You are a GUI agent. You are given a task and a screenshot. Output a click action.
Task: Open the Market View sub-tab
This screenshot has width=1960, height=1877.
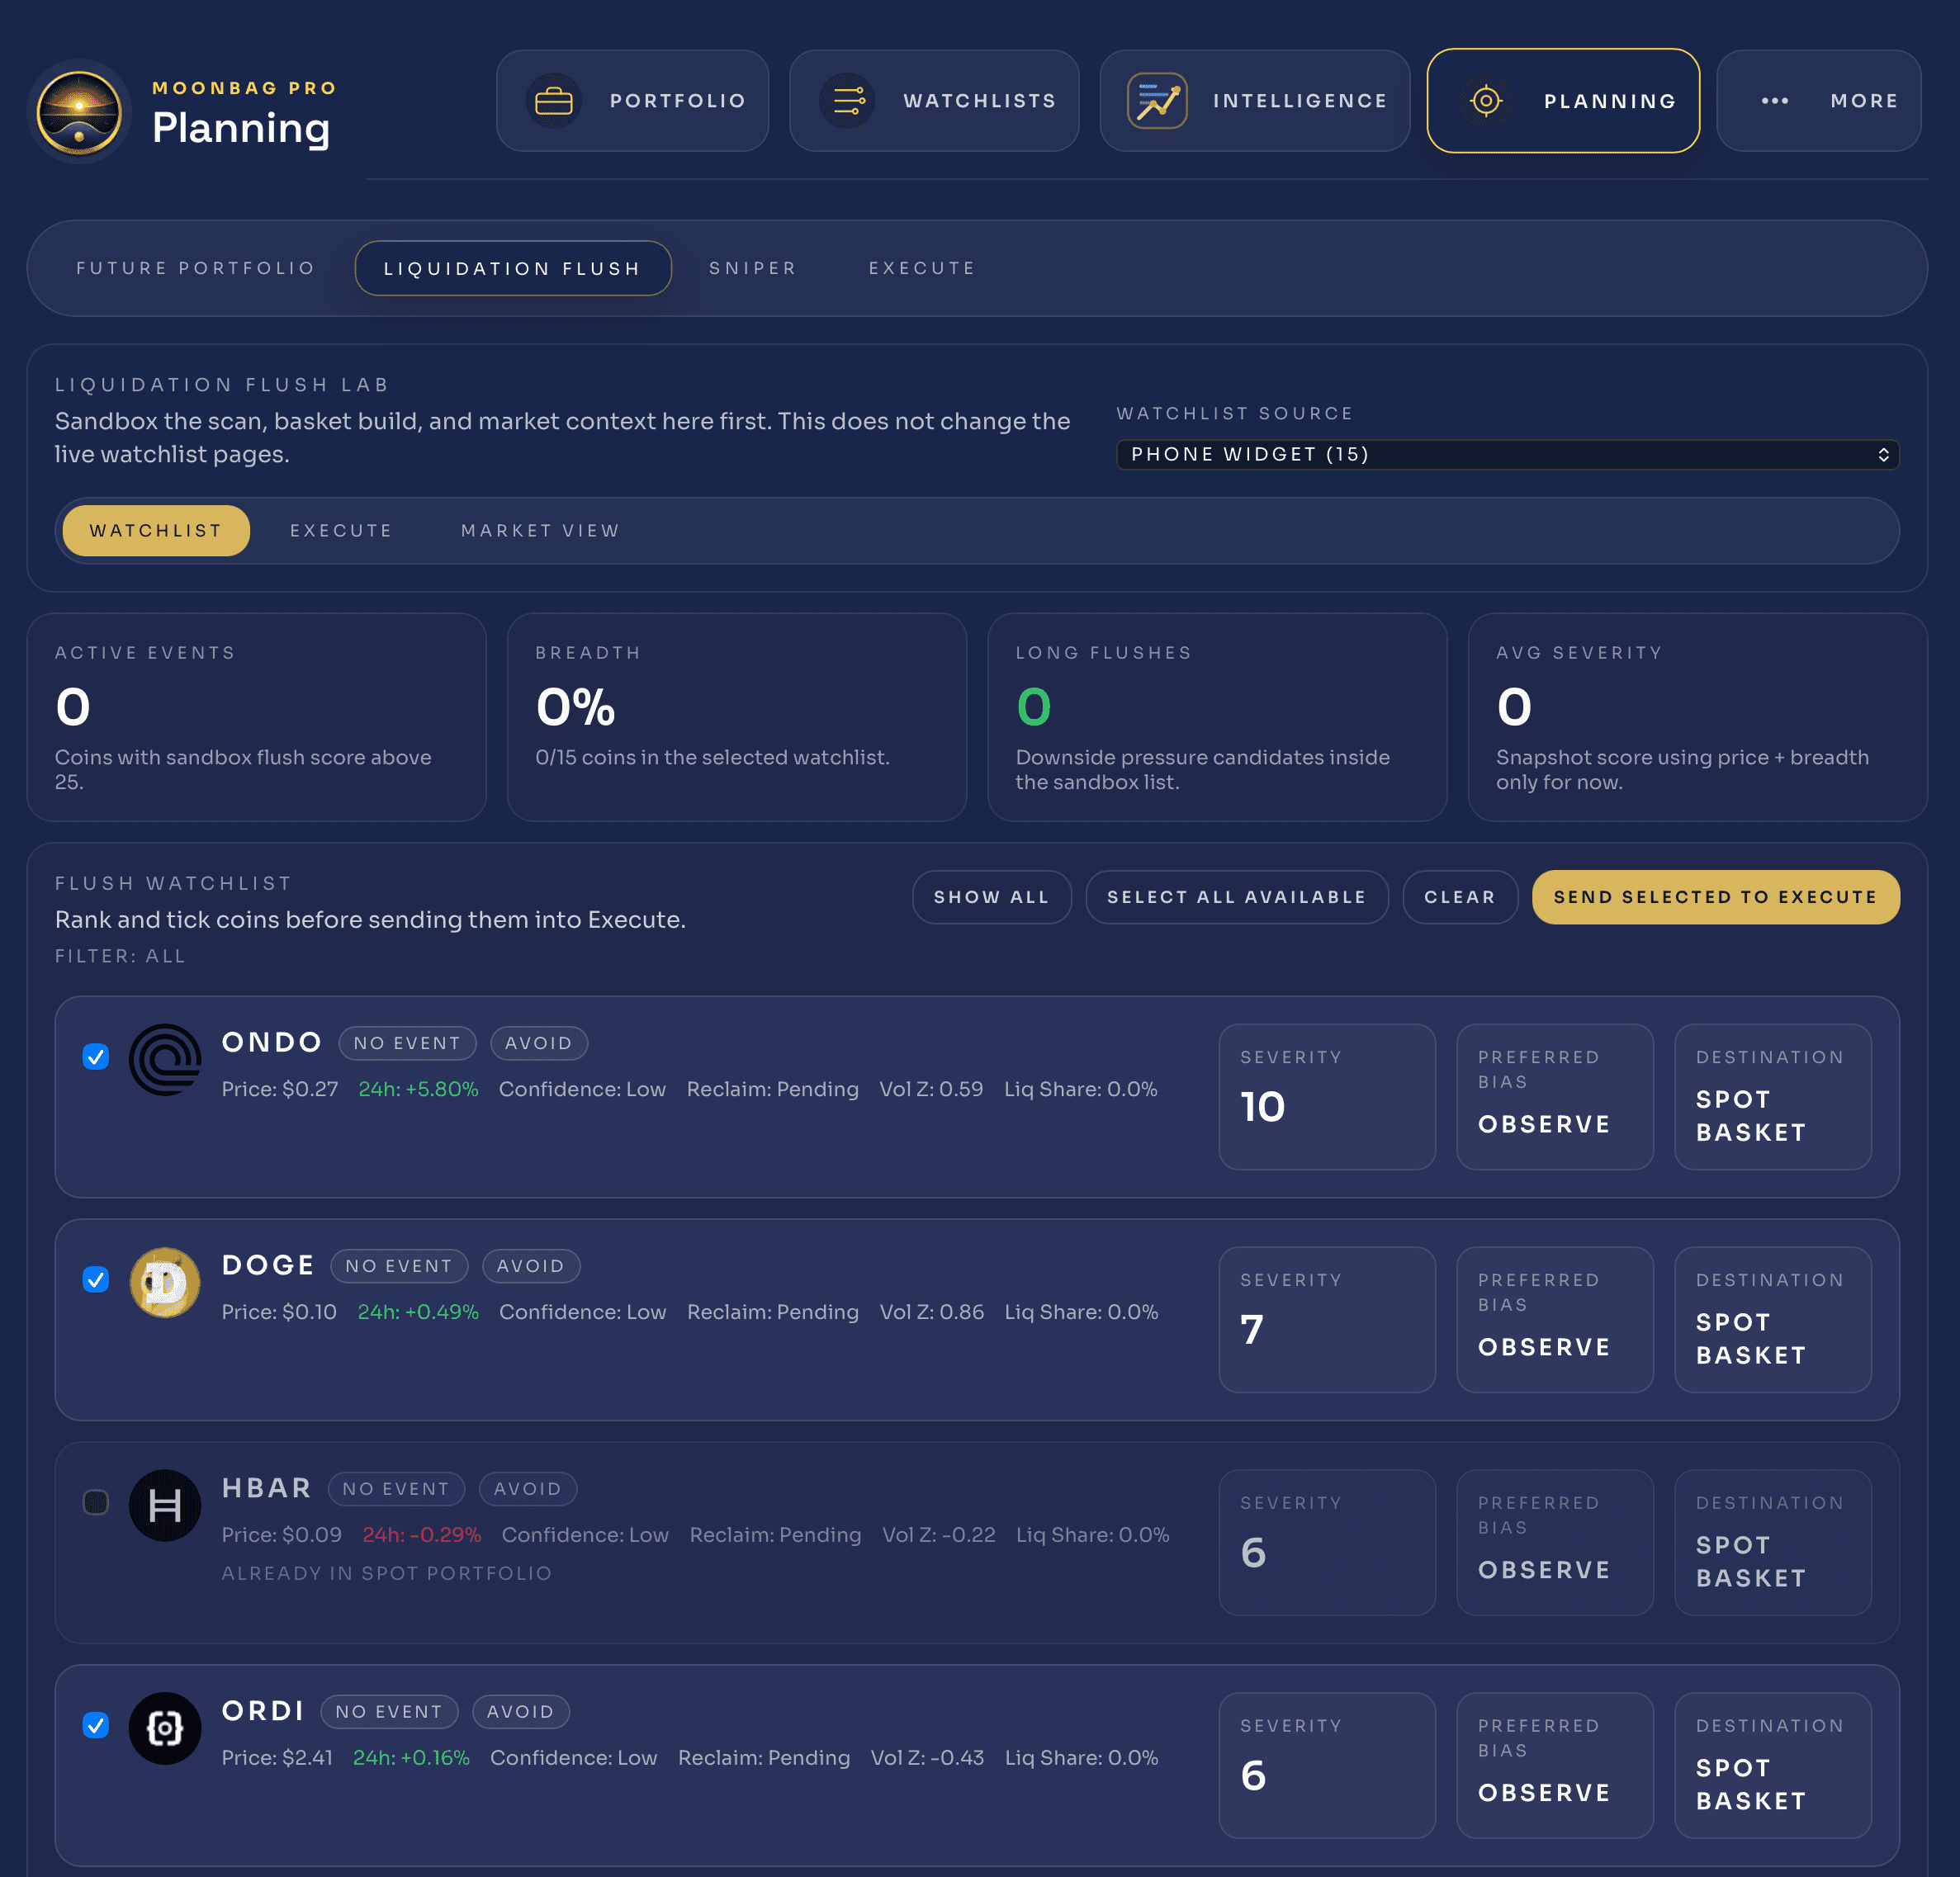540,531
